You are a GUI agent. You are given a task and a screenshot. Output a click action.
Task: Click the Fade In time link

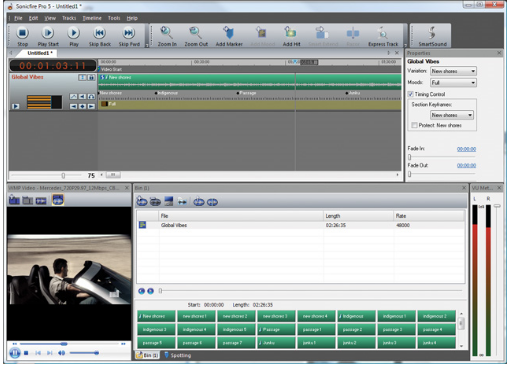[466, 149]
